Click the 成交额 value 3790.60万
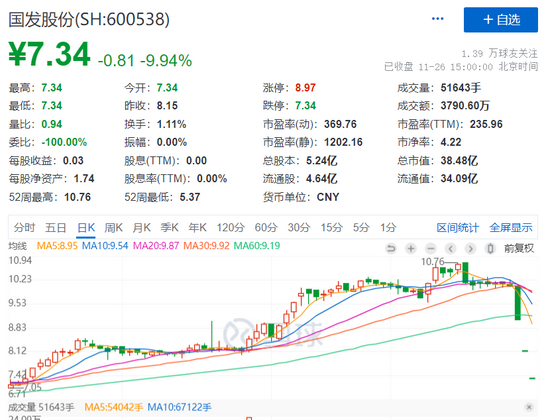The image size is (550, 420). pyautogui.click(x=465, y=106)
